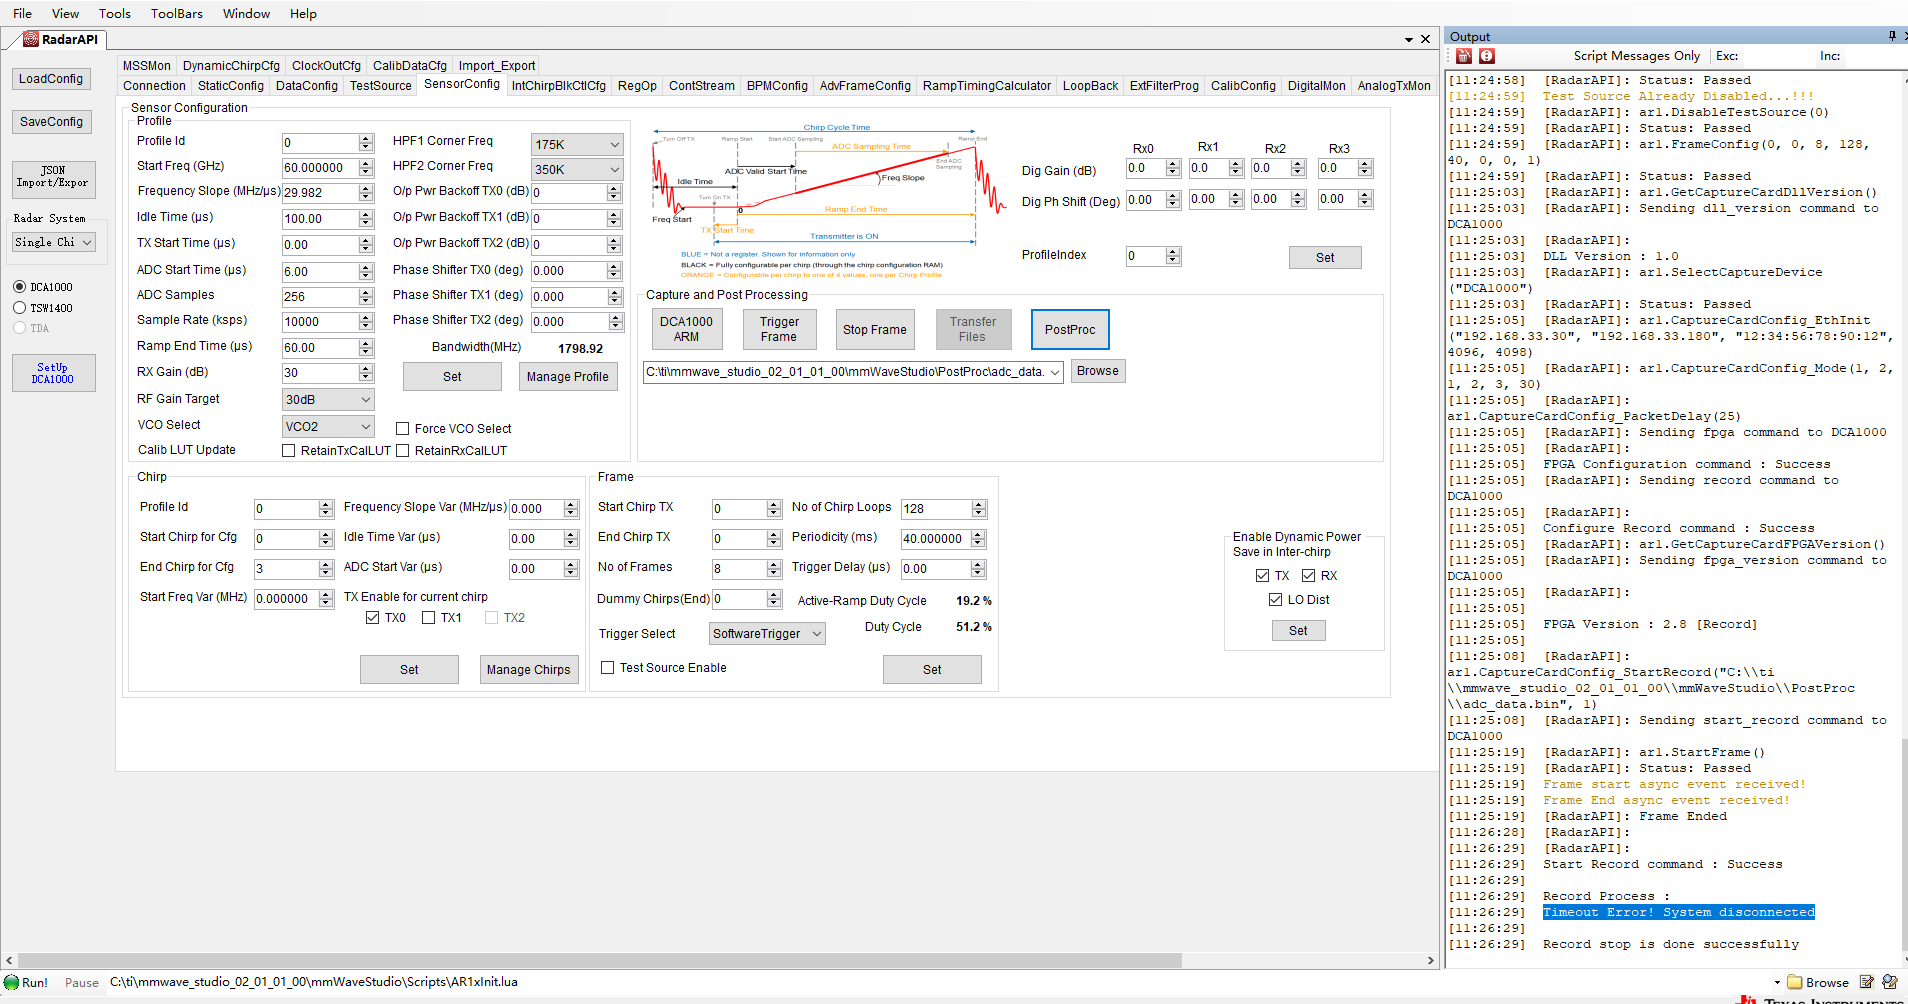Toggle the LO Dist checkbox
The width and height of the screenshot is (1908, 1004).
[x=1275, y=600]
